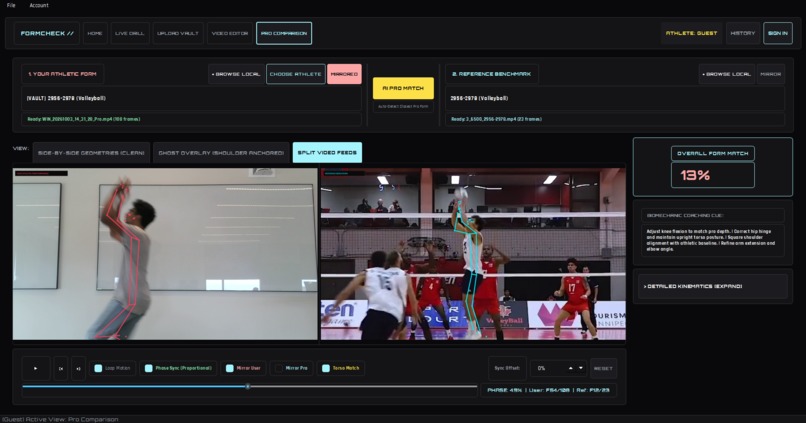Step back one frame

(61, 368)
